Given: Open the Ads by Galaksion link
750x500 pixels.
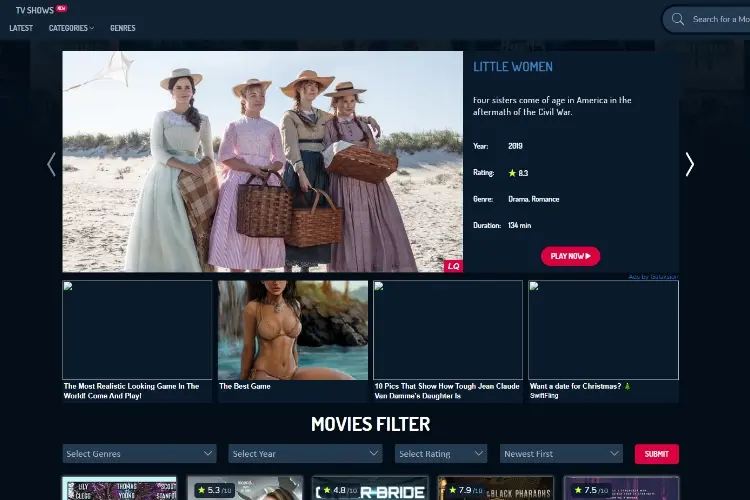Looking at the screenshot, I should pyautogui.click(x=653, y=277).
